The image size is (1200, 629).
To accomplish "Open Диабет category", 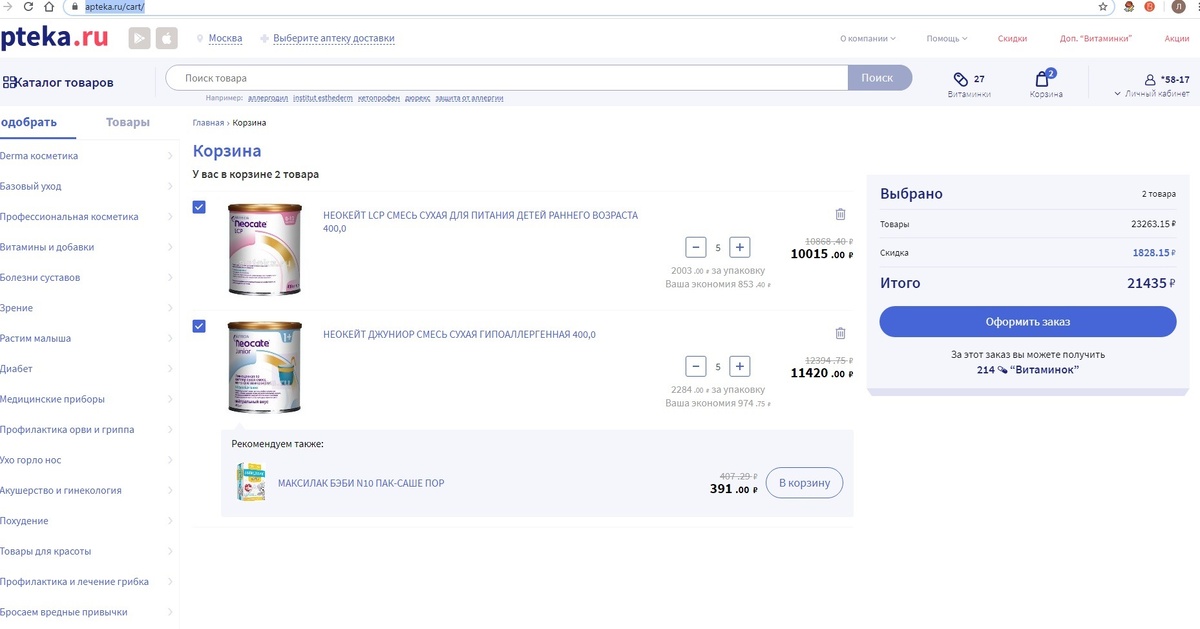I will tap(16, 369).
